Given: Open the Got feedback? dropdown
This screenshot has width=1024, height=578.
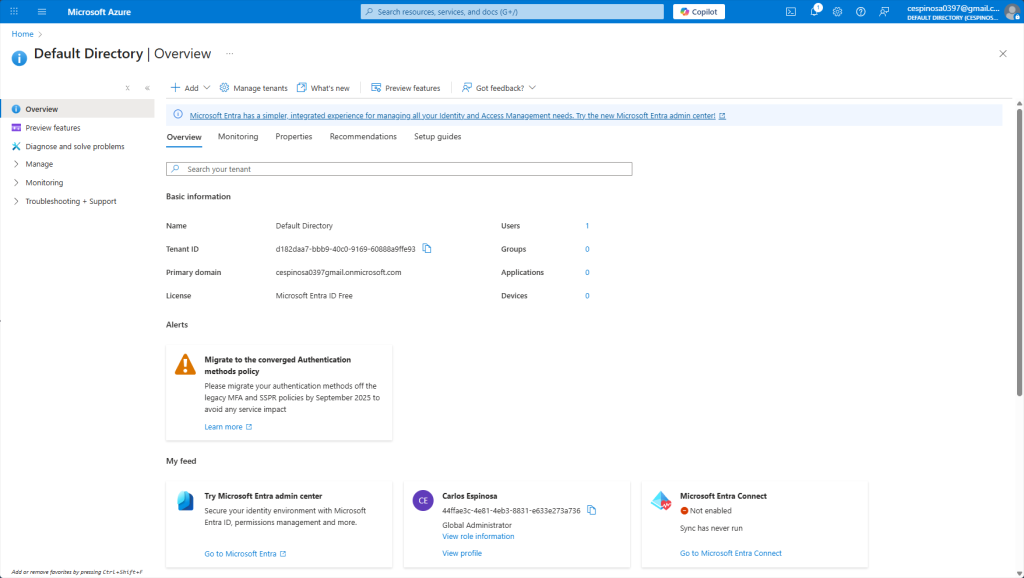Looking at the screenshot, I should (x=498, y=88).
